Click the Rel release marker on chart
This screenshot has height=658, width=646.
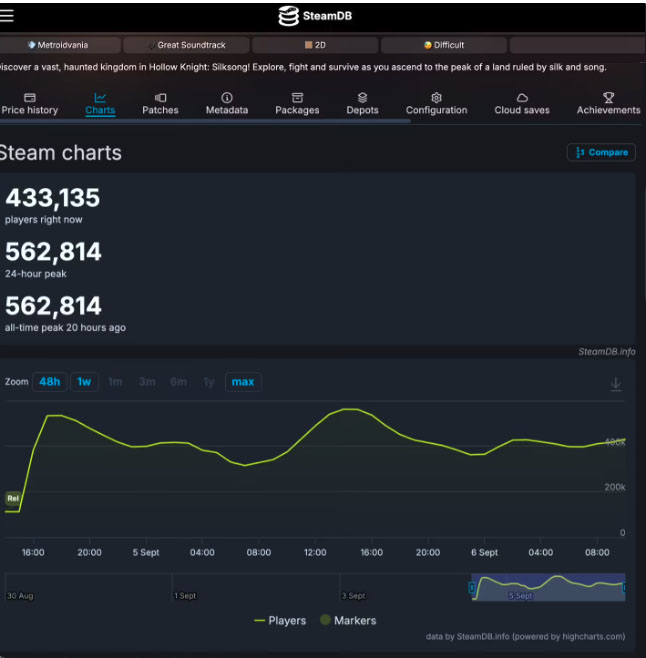(13, 498)
